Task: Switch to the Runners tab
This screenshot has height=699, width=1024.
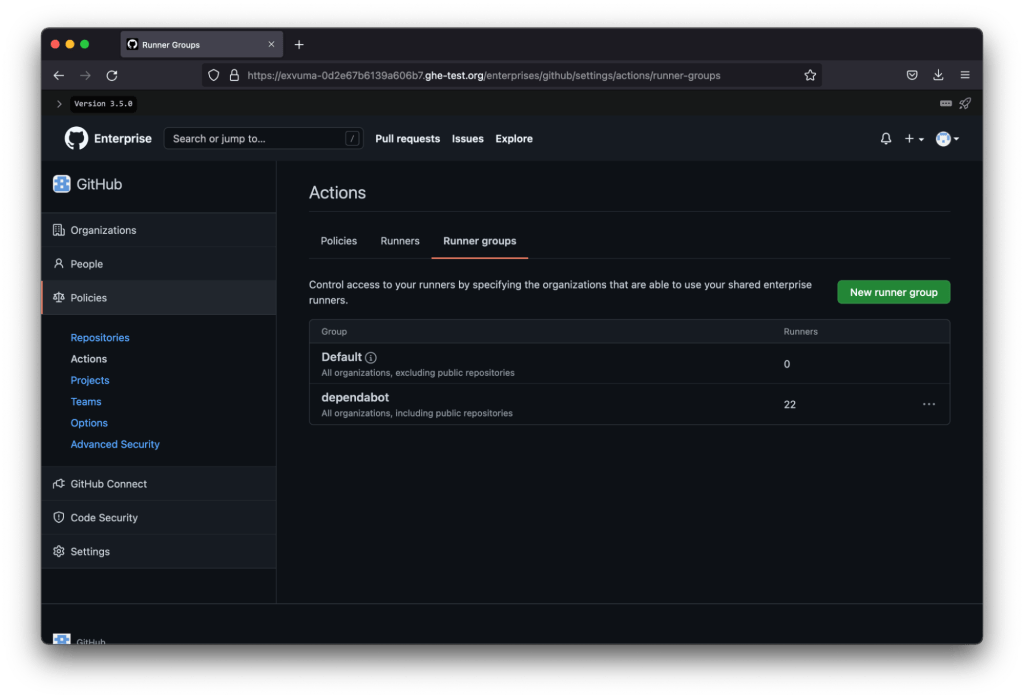Action: click(399, 240)
